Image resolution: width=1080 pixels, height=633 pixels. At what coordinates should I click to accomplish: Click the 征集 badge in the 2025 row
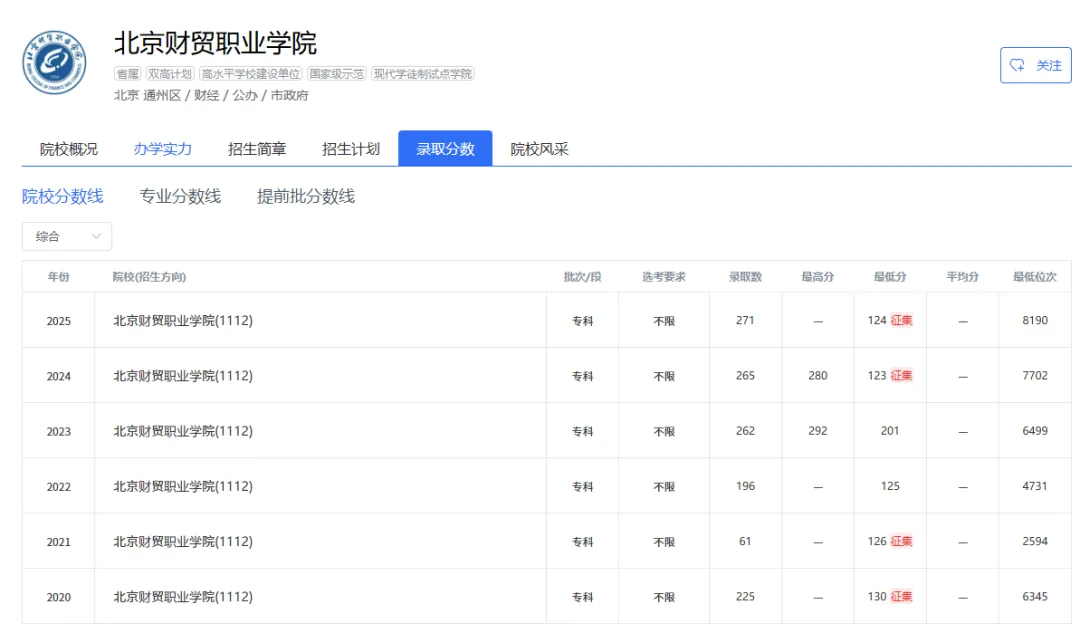pos(902,320)
